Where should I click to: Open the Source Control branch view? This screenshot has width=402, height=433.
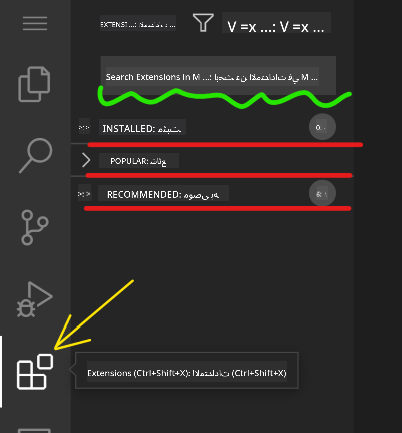pos(35,227)
